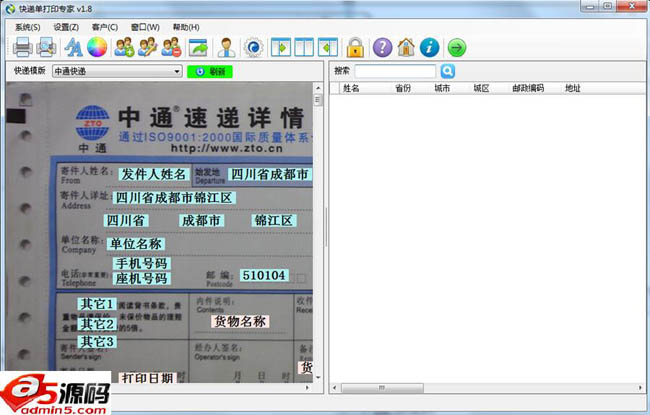Click the printer icon in toolbar
The height and width of the screenshot is (415, 650).
pos(23,47)
